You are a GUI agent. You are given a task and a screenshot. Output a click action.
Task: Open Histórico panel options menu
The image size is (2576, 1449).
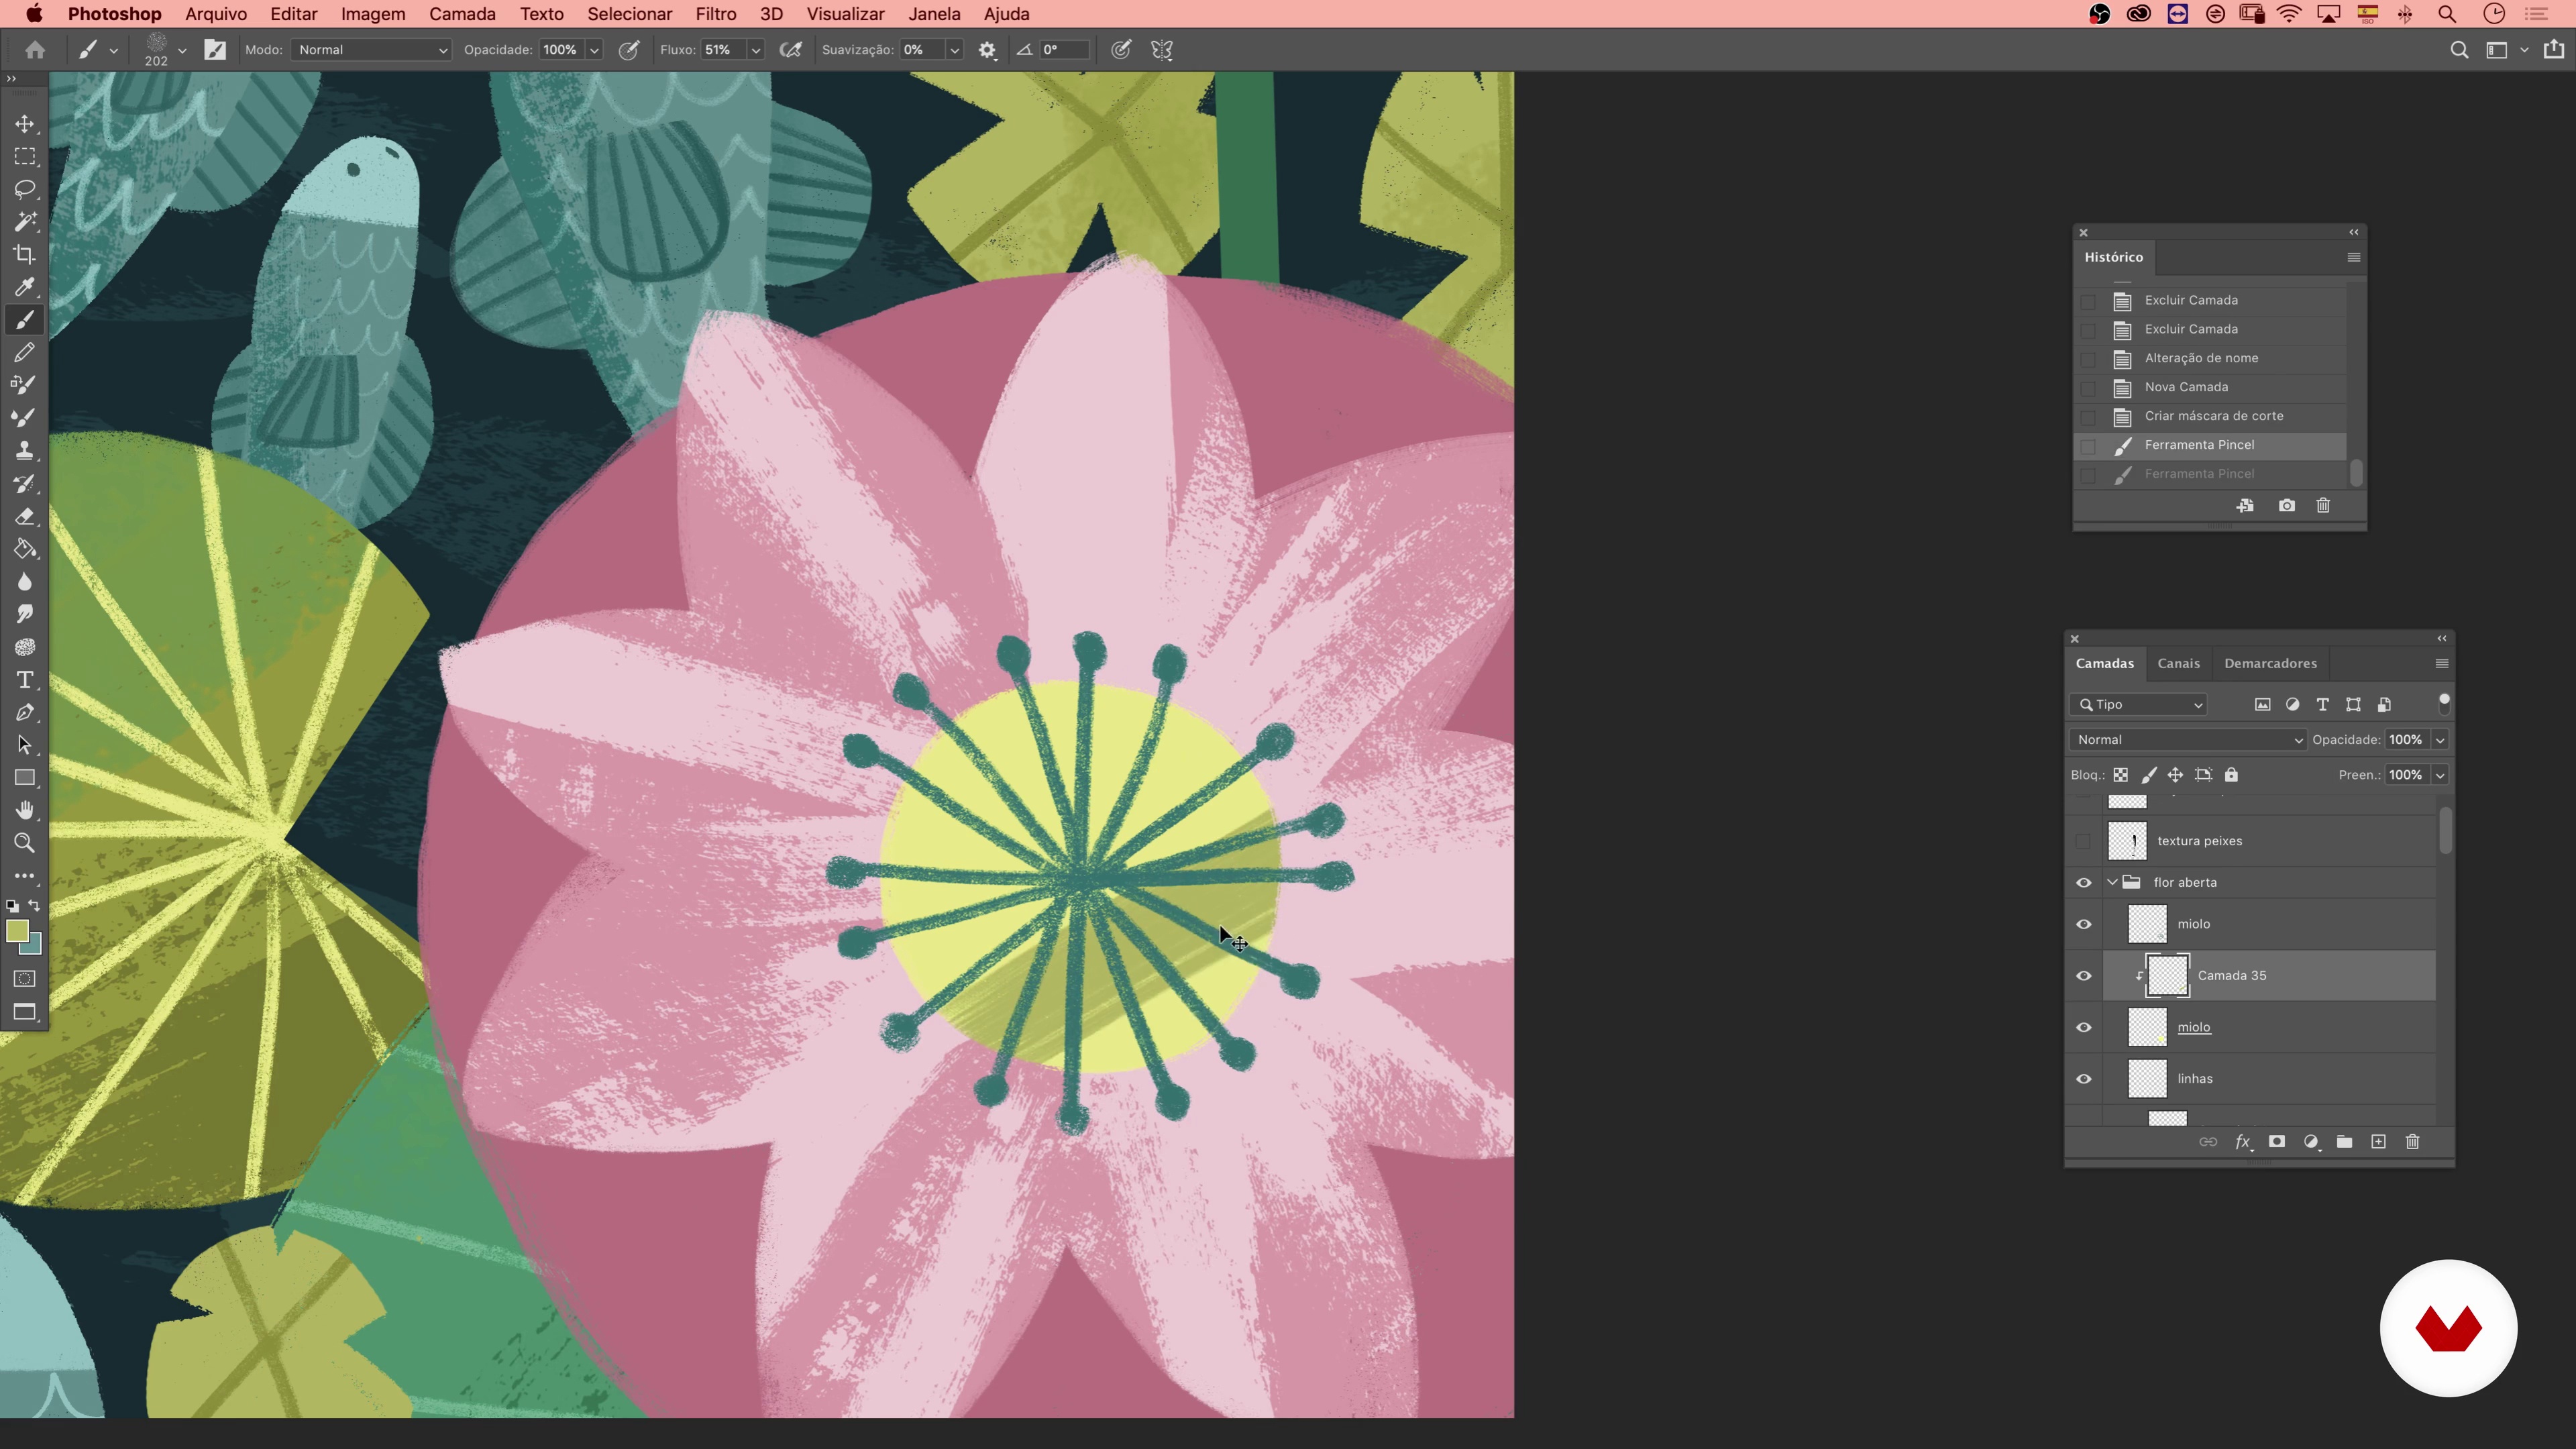[2353, 258]
